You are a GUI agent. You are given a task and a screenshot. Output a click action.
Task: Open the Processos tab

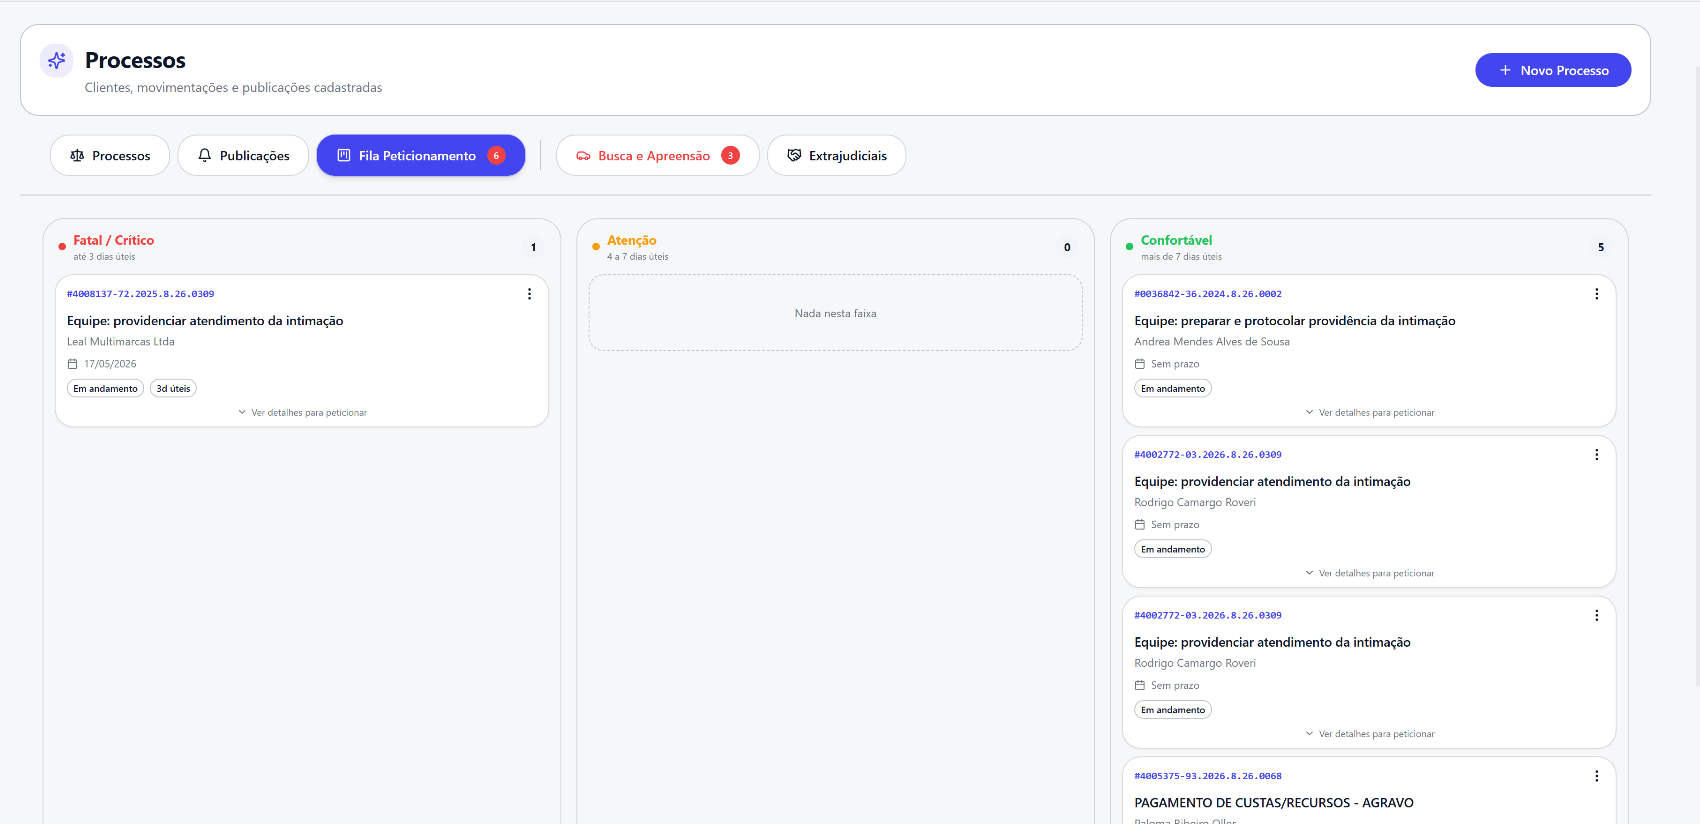110,155
